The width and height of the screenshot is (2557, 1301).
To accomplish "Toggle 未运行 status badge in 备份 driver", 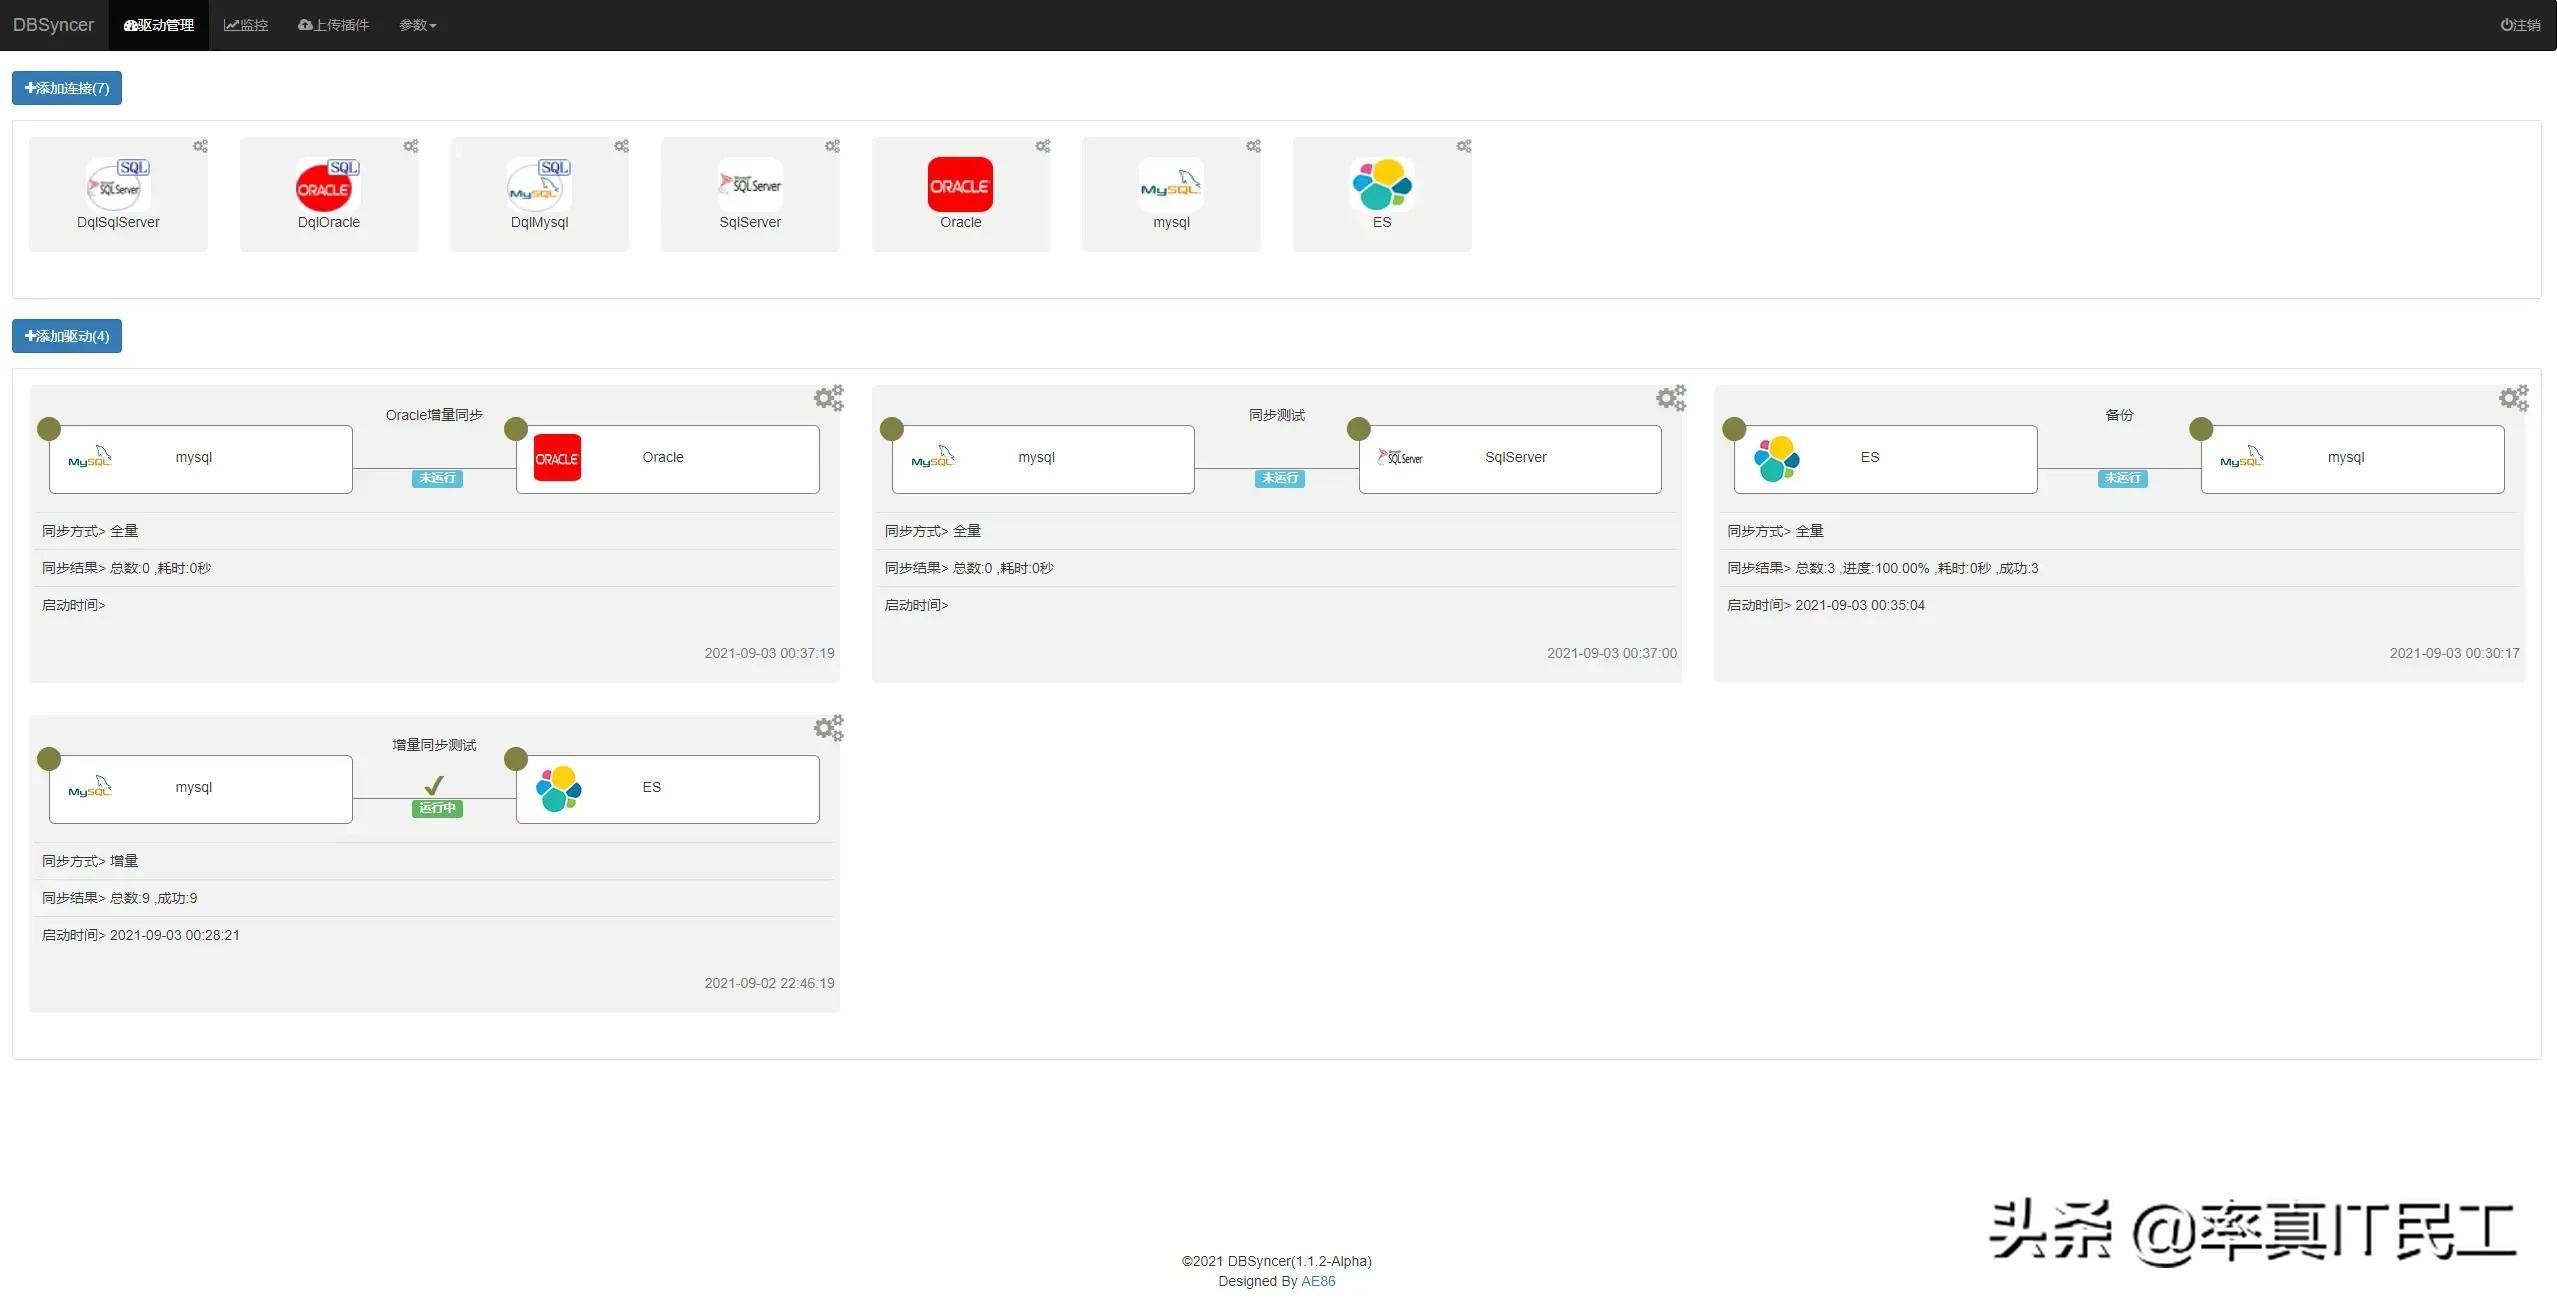I will point(2122,478).
